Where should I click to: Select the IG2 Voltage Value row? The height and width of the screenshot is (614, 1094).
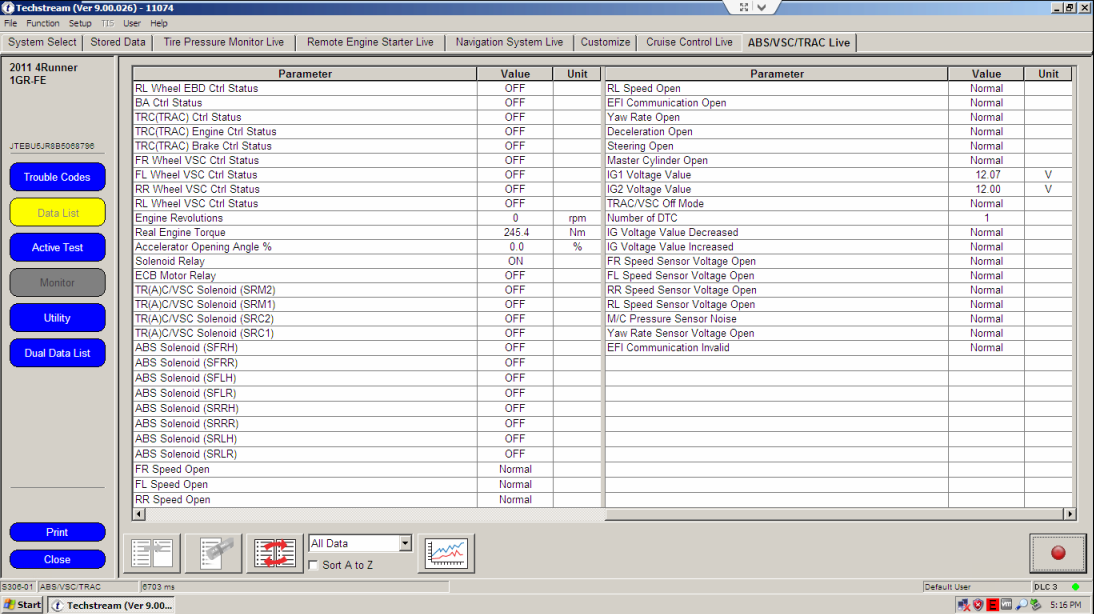[839, 189]
